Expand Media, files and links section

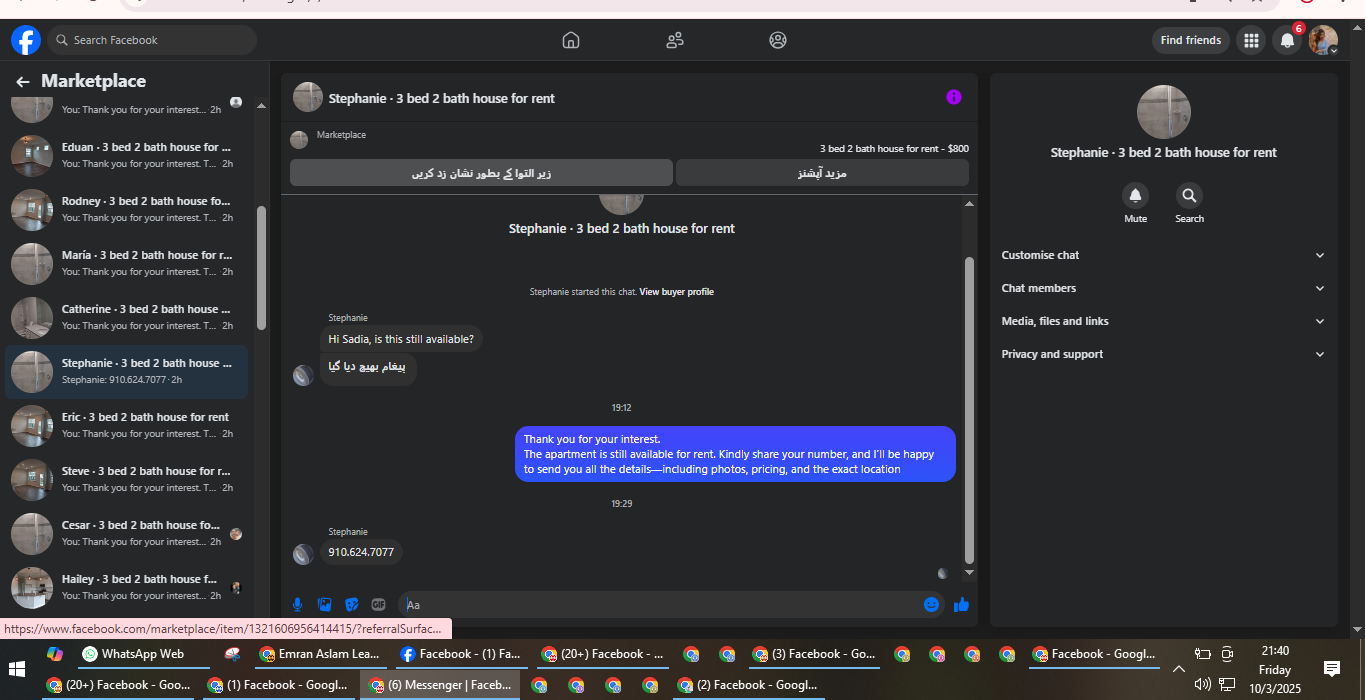(x=1164, y=321)
